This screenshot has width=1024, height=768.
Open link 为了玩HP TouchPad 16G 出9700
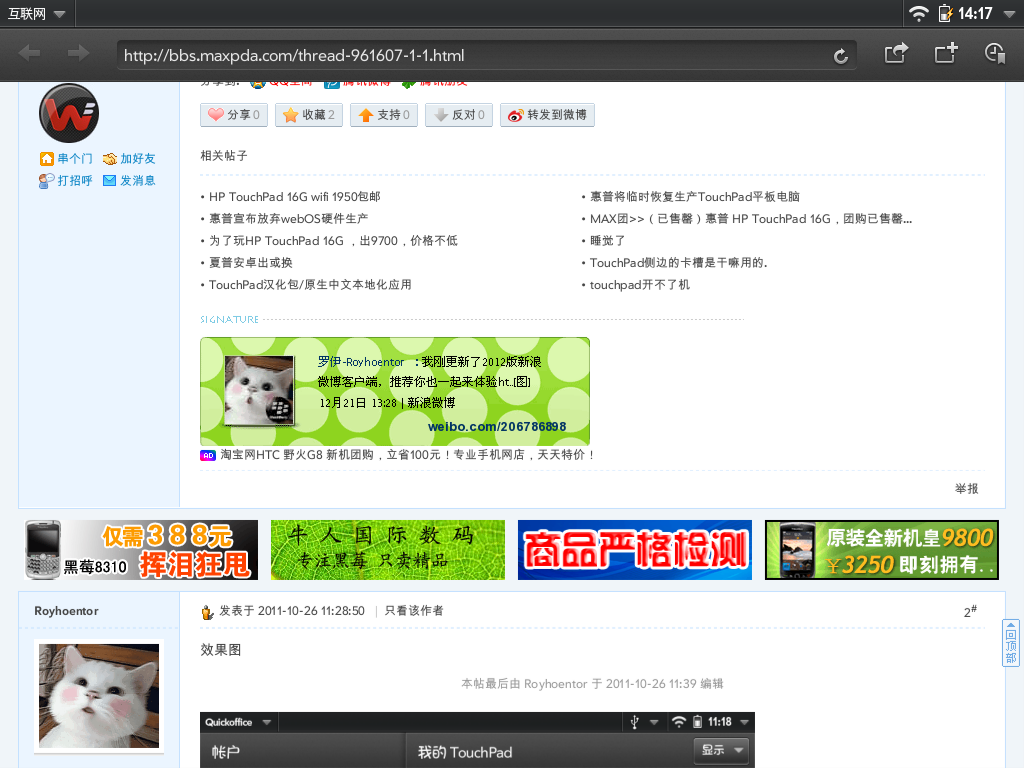point(333,241)
